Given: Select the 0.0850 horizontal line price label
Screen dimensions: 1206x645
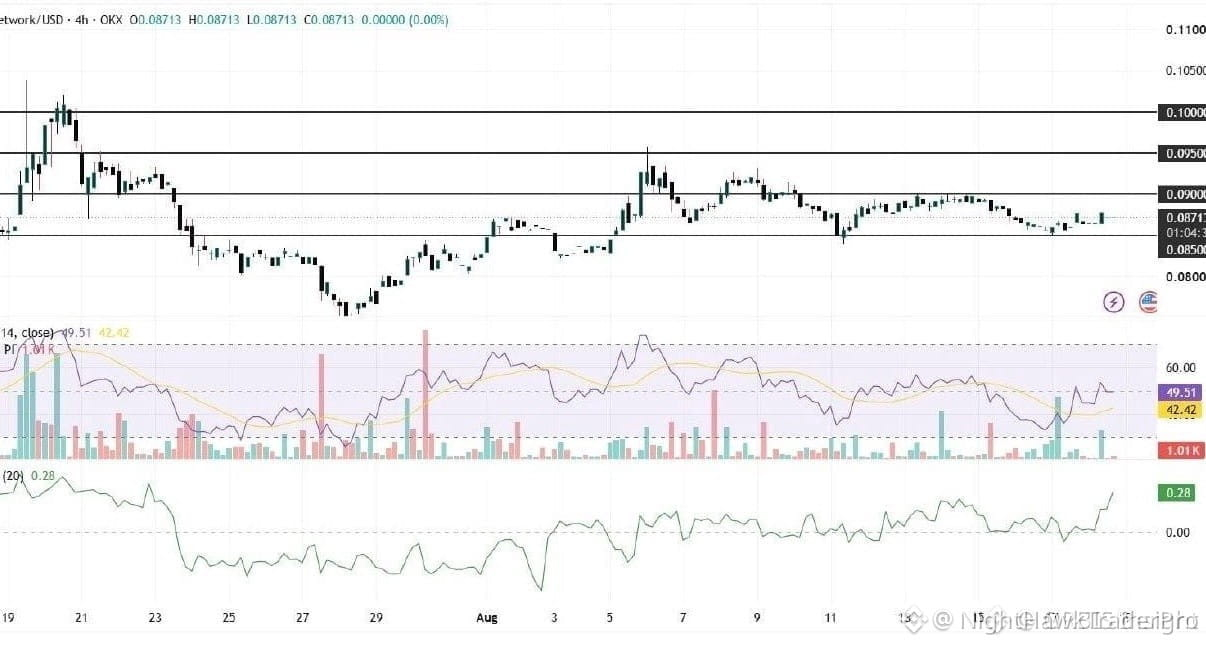Looking at the screenshot, I should coord(1181,250).
